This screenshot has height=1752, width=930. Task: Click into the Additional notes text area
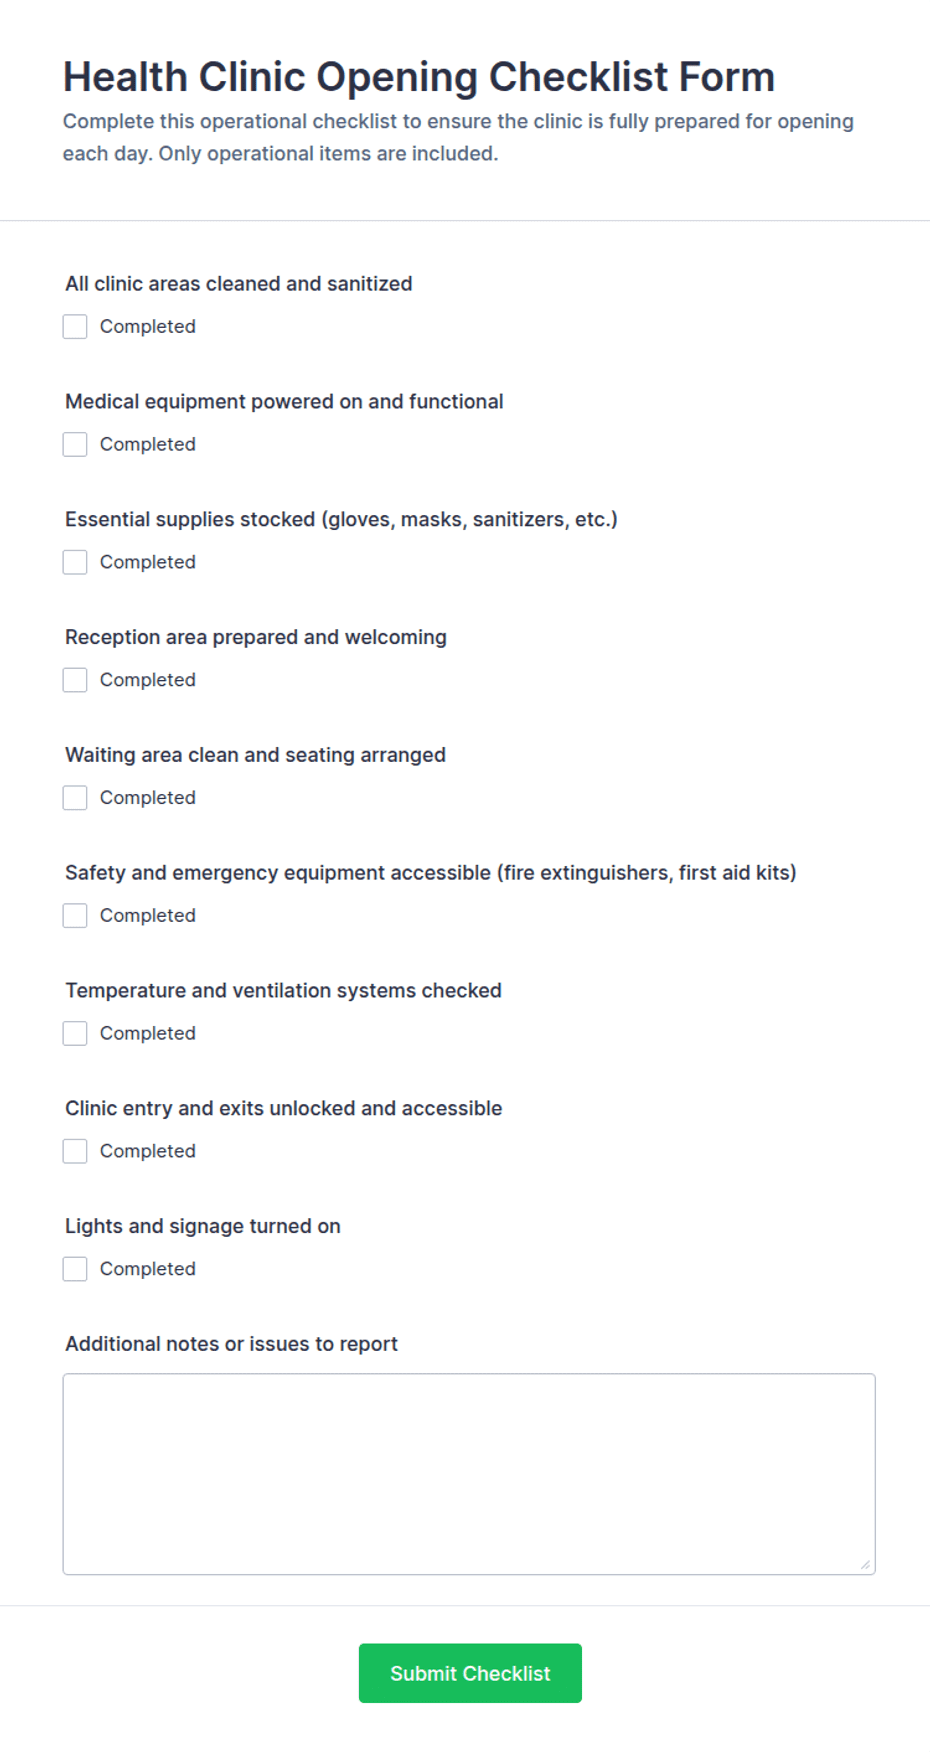coord(469,1474)
